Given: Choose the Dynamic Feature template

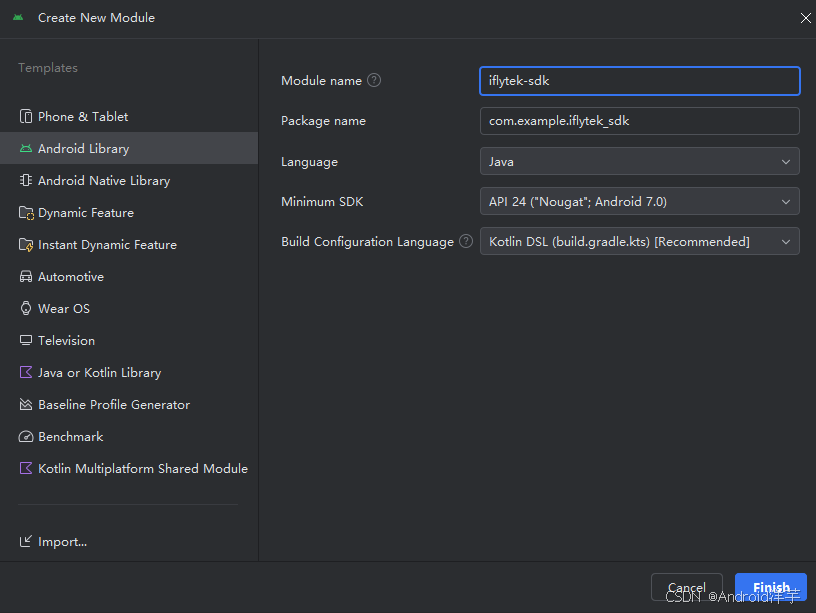Looking at the screenshot, I should pyautogui.click(x=129, y=213).
